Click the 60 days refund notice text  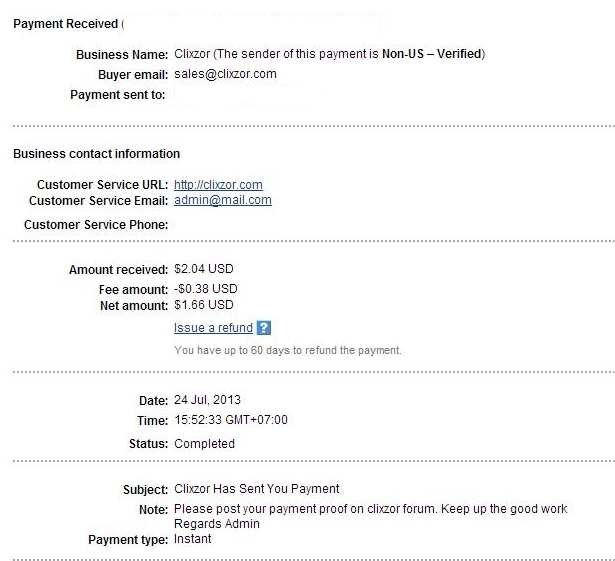click(x=287, y=351)
